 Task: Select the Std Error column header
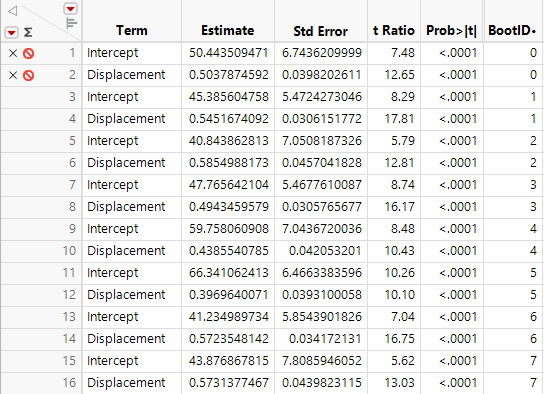pyautogui.click(x=321, y=31)
